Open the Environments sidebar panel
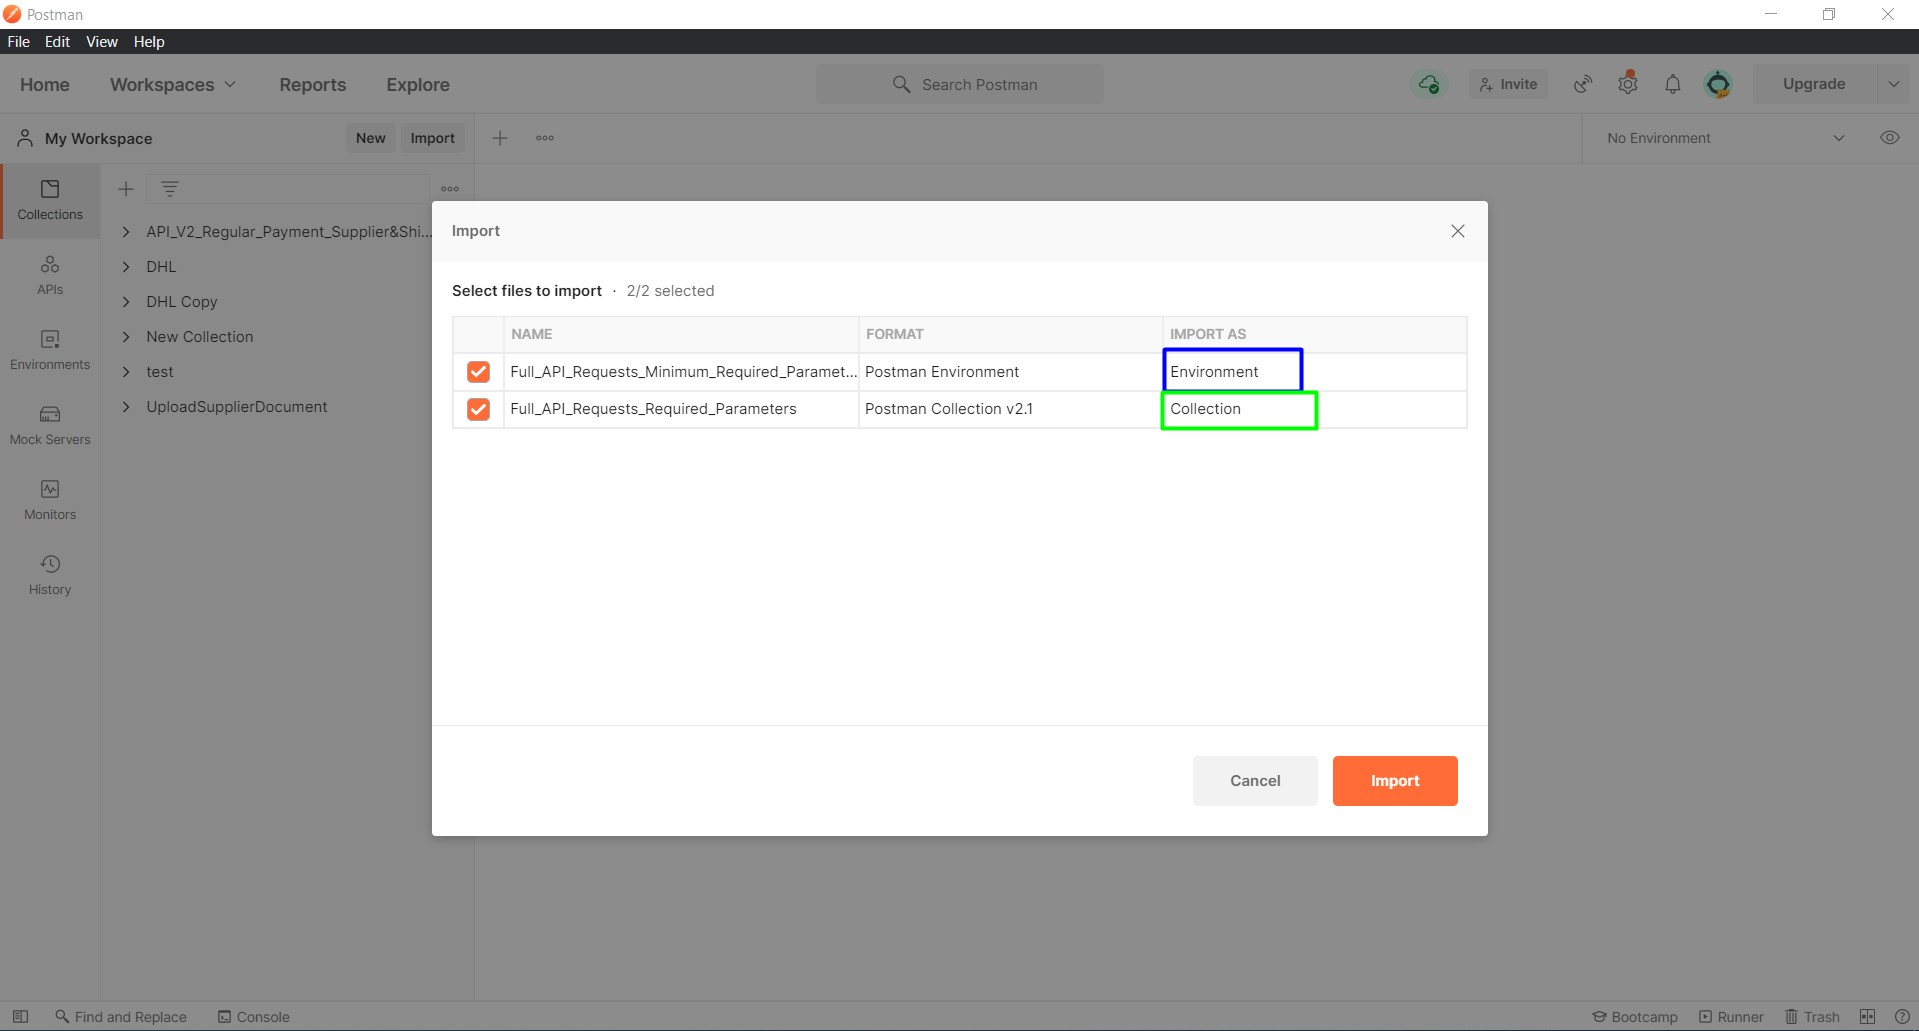The image size is (1919, 1031). [x=50, y=351]
